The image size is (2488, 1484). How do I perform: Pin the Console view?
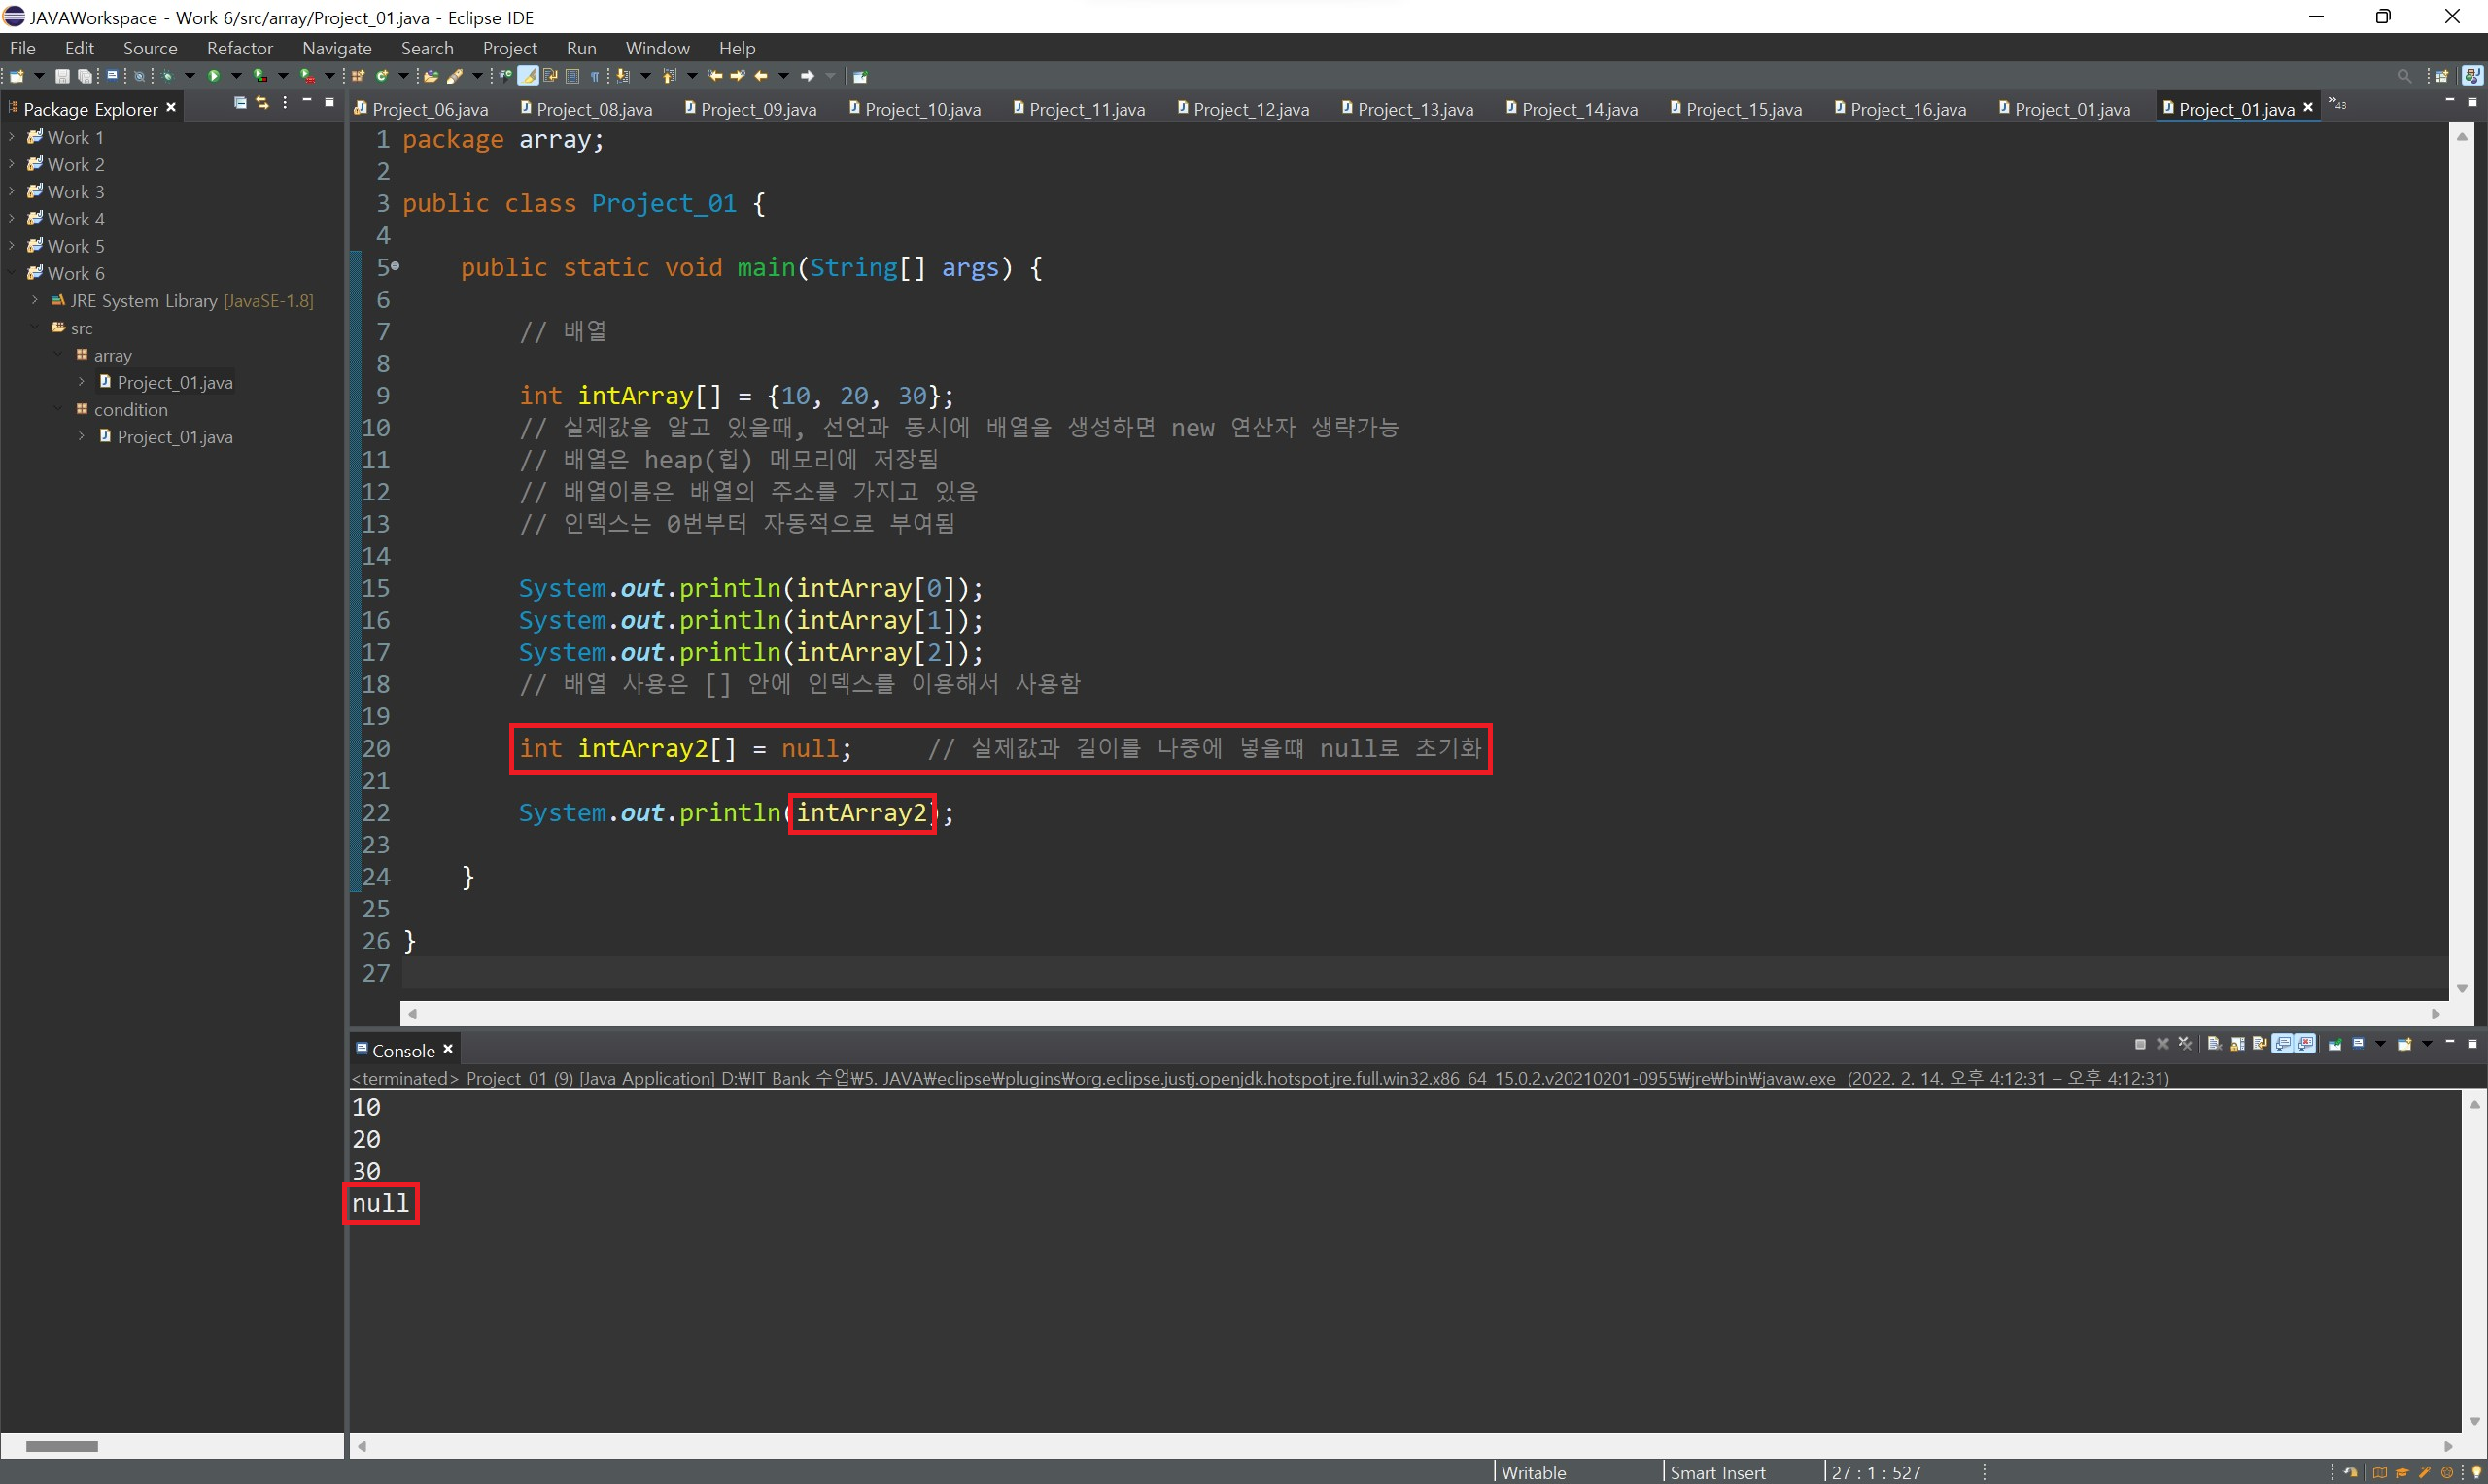tap(2335, 1044)
